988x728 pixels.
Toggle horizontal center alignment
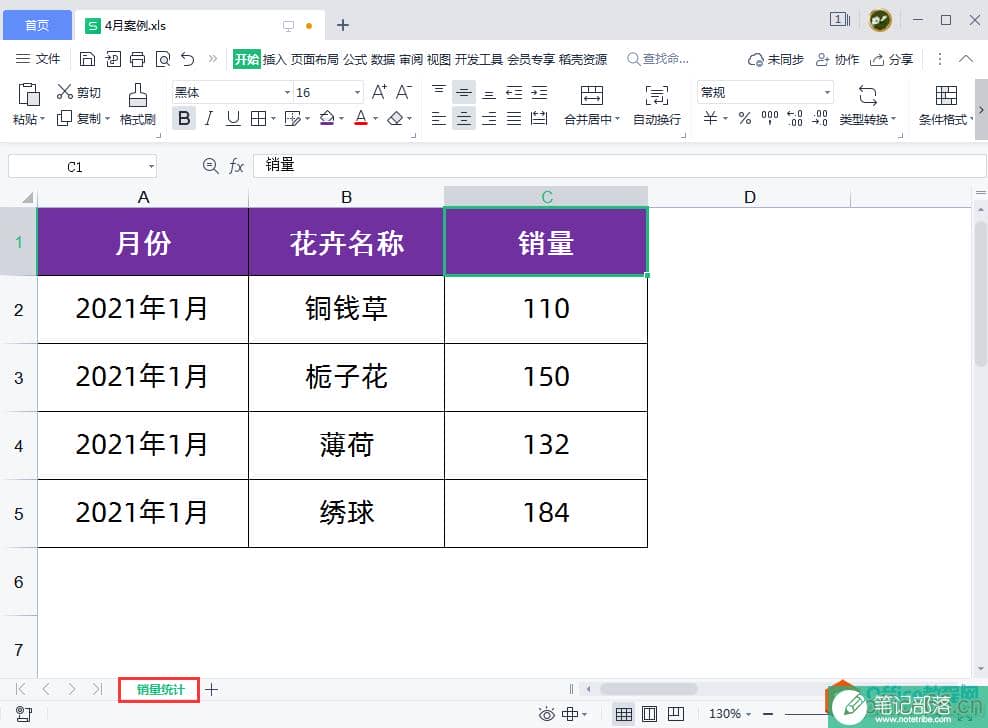pyautogui.click(x=464, y=118)
